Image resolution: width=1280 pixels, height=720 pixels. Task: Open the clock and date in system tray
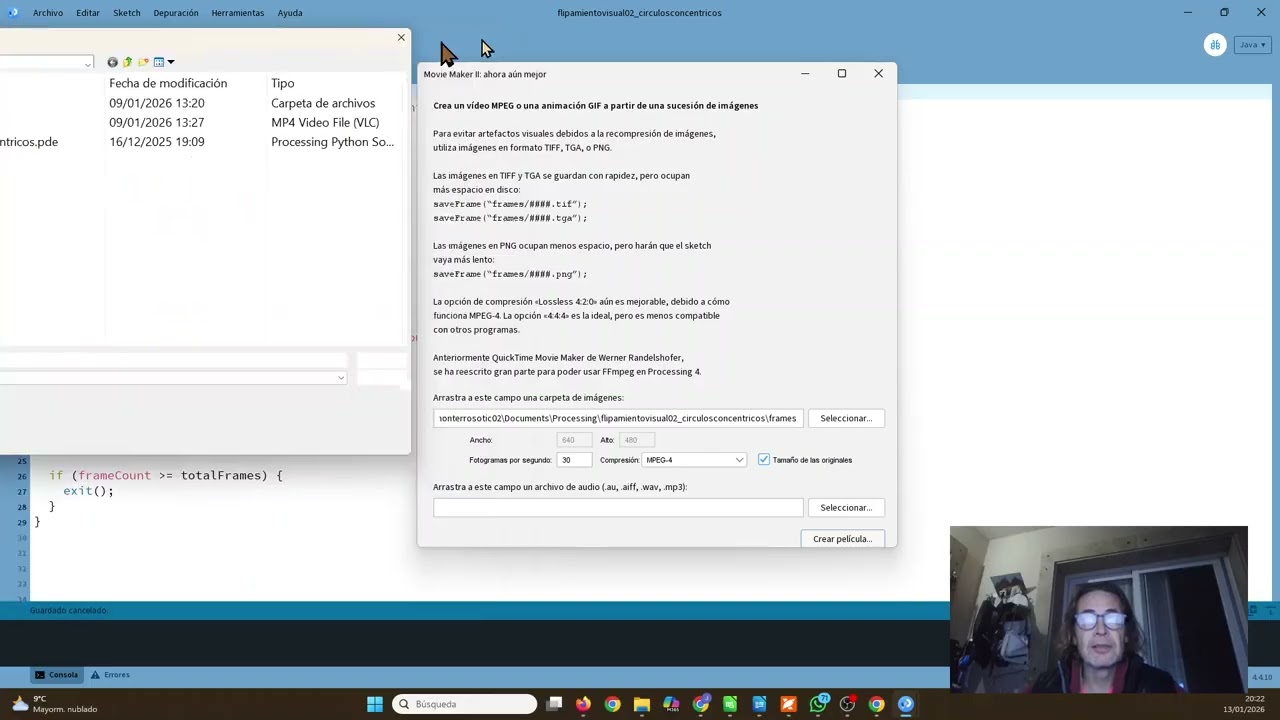point(1242,704)
